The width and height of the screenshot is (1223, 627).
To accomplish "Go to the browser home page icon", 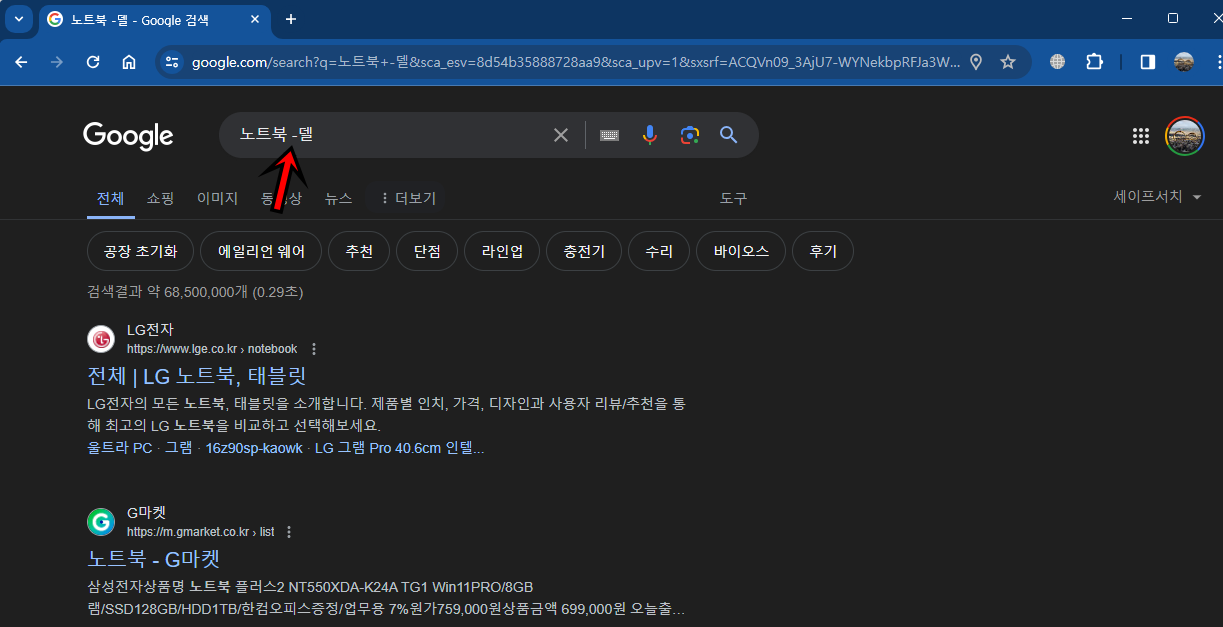I will click(129, 62).
